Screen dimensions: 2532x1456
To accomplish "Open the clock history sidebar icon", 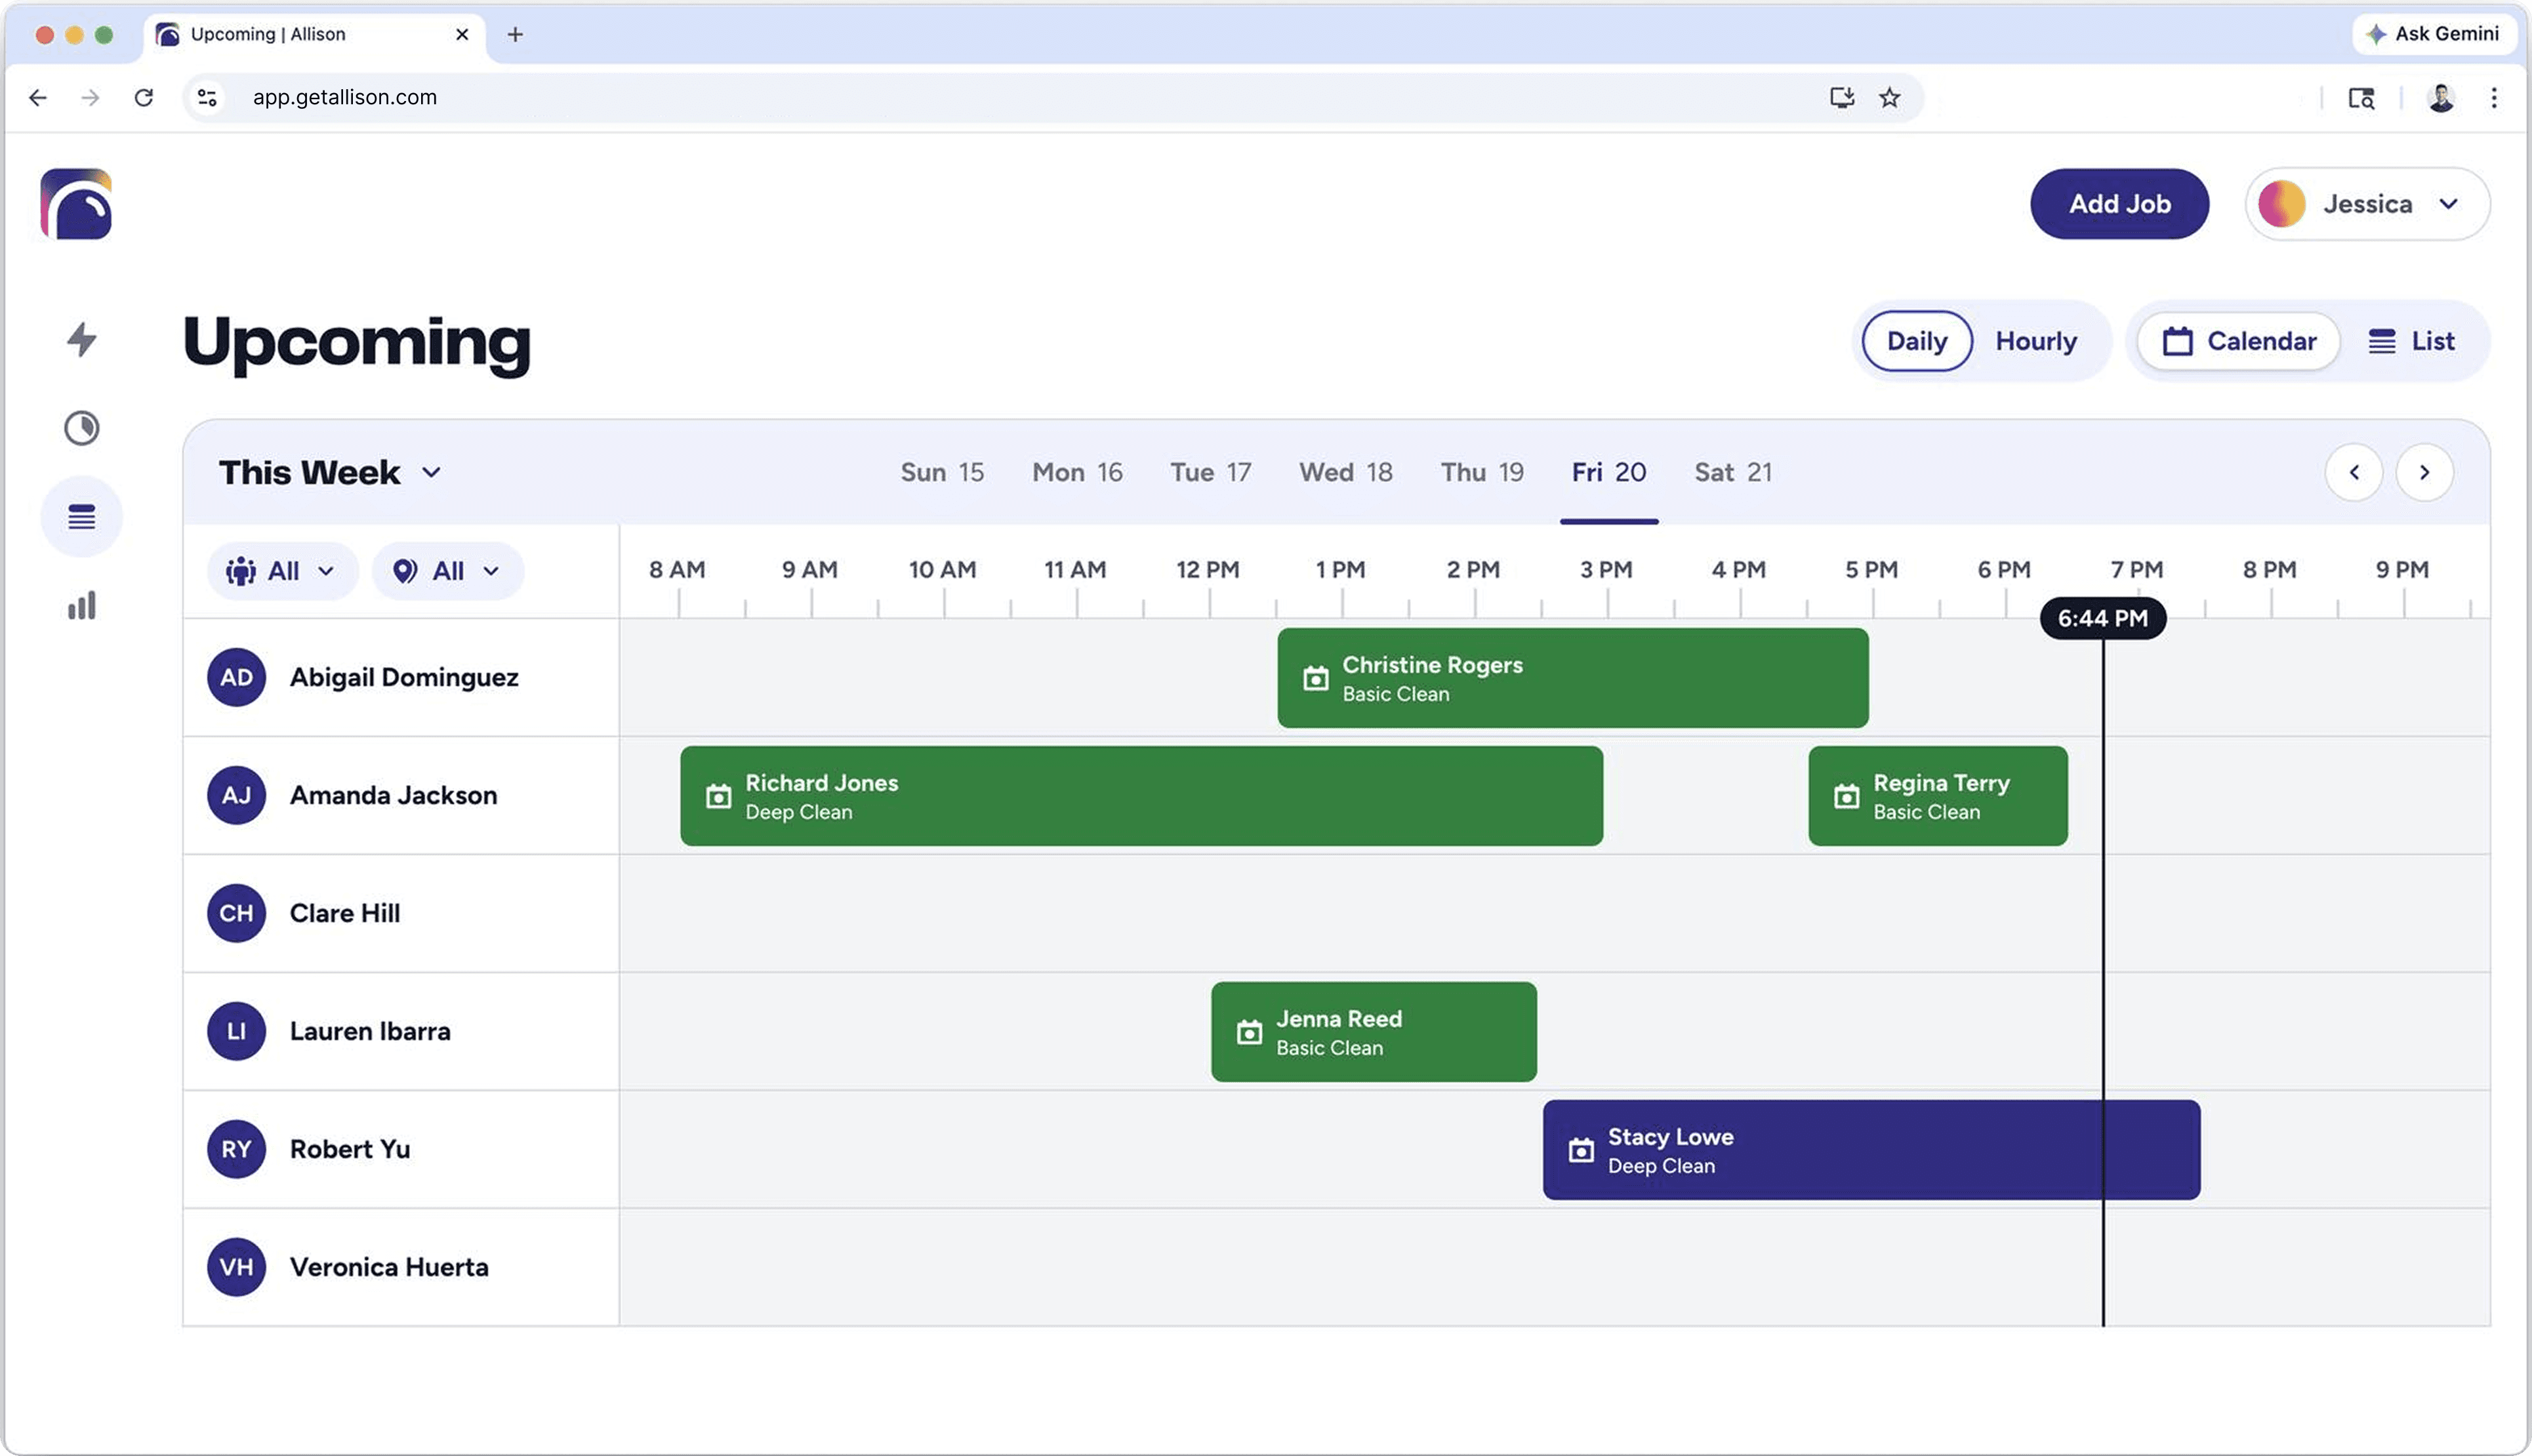I will (x=82, y=428).
